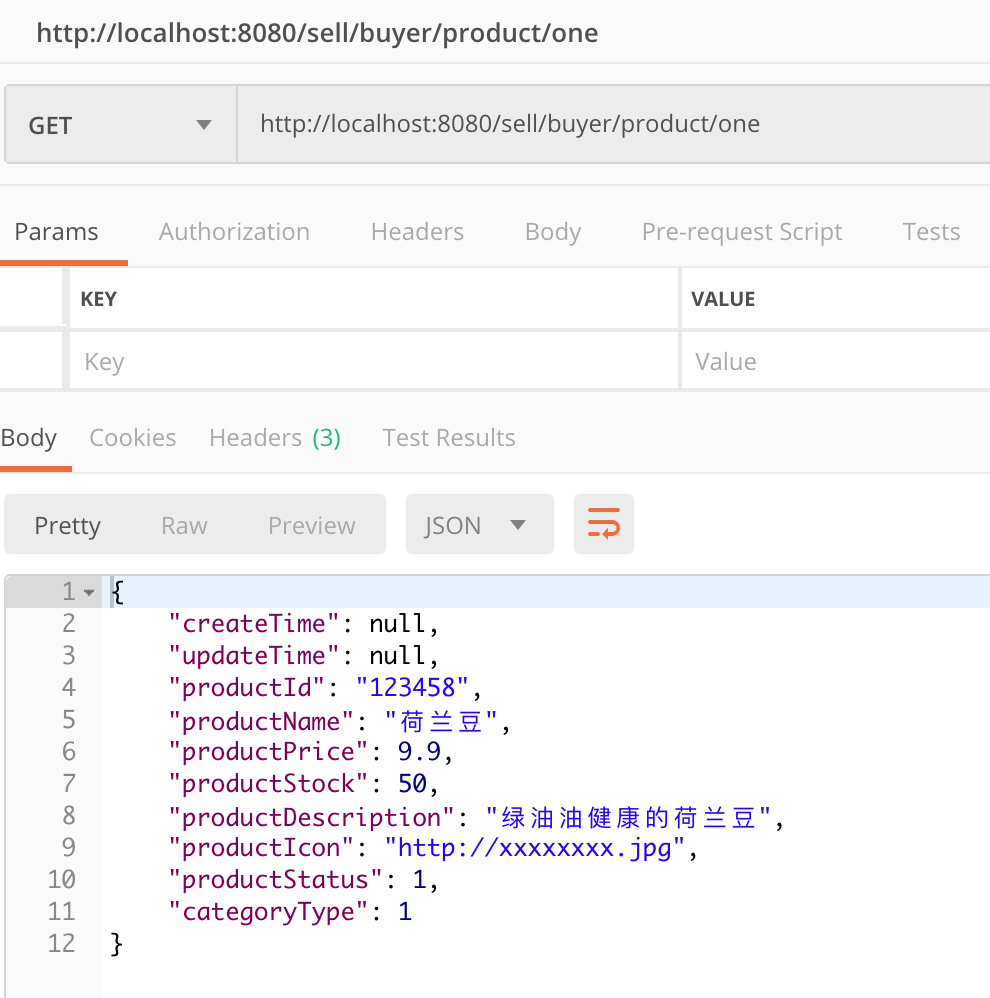Switch to the Tests tab
Viewport: 990px width, 998px height.
931,232
